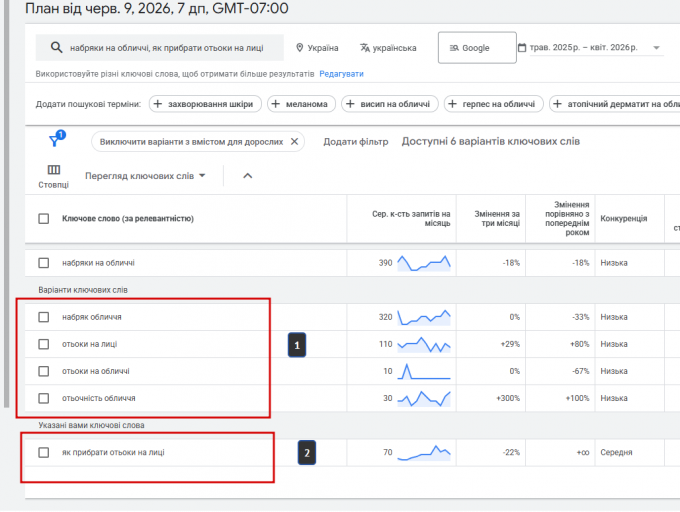
Task: Click the Україна location pin icon
Action: 299,48
